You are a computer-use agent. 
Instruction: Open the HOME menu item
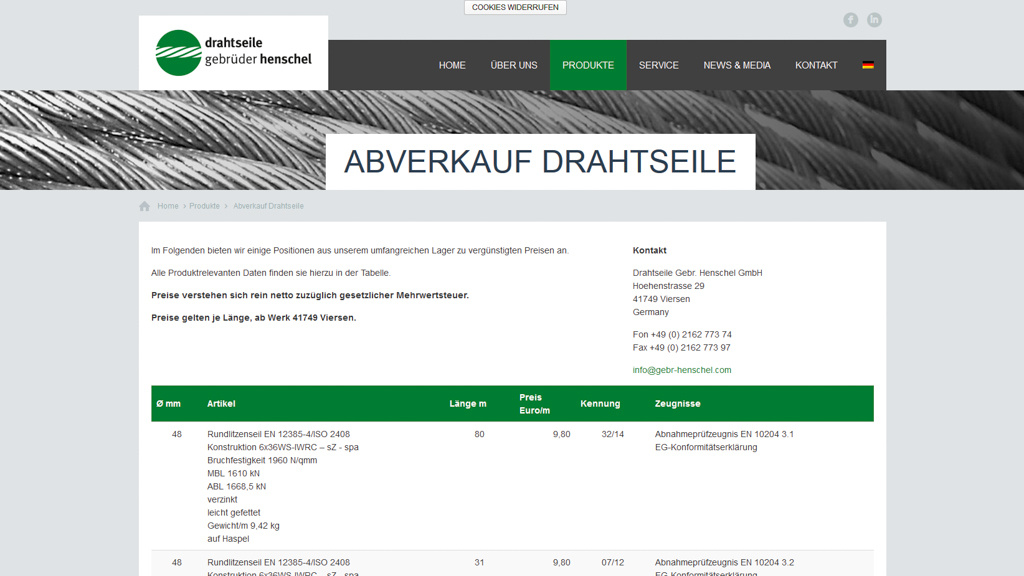pyautogui.click(x=452, y=65)
